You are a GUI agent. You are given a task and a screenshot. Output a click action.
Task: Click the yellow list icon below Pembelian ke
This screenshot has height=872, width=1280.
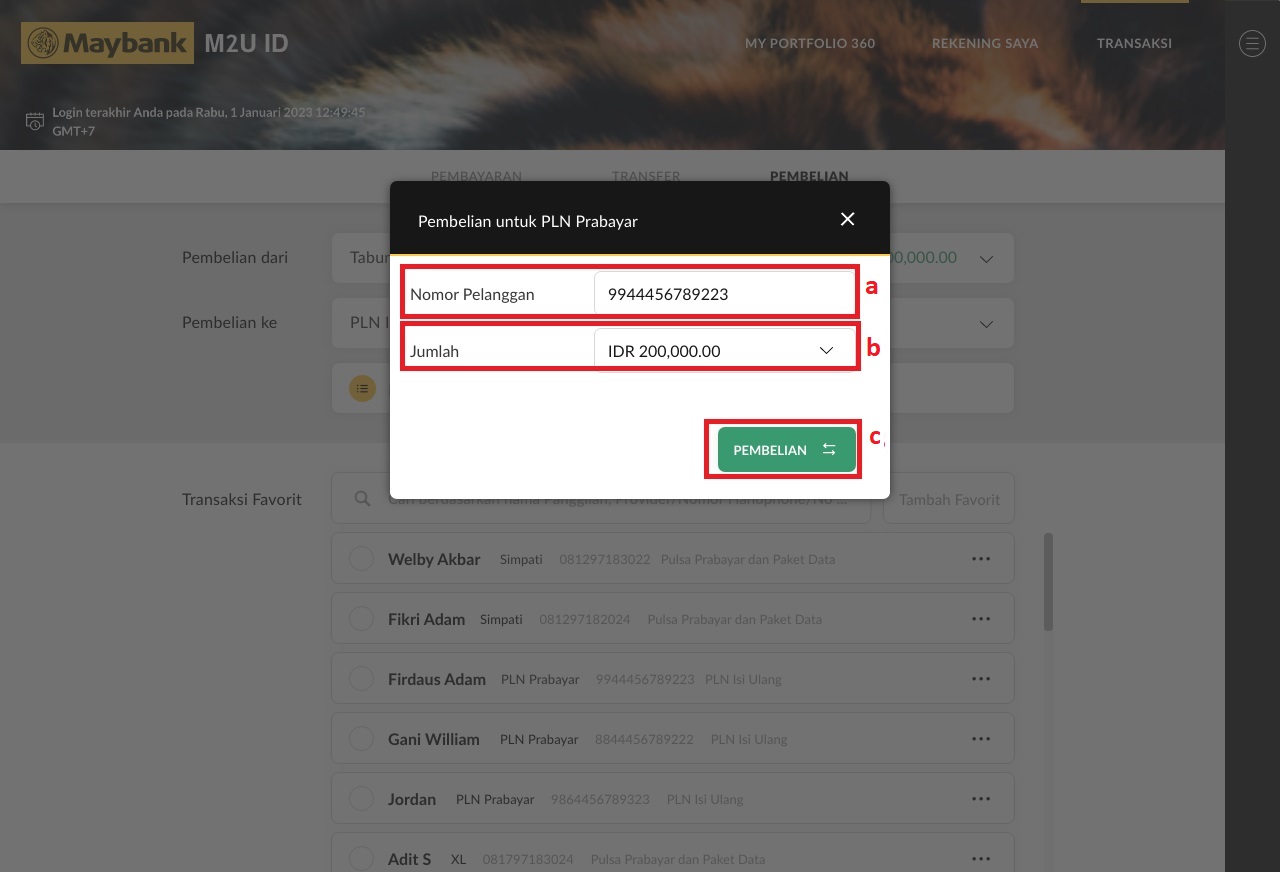[362, 388]
